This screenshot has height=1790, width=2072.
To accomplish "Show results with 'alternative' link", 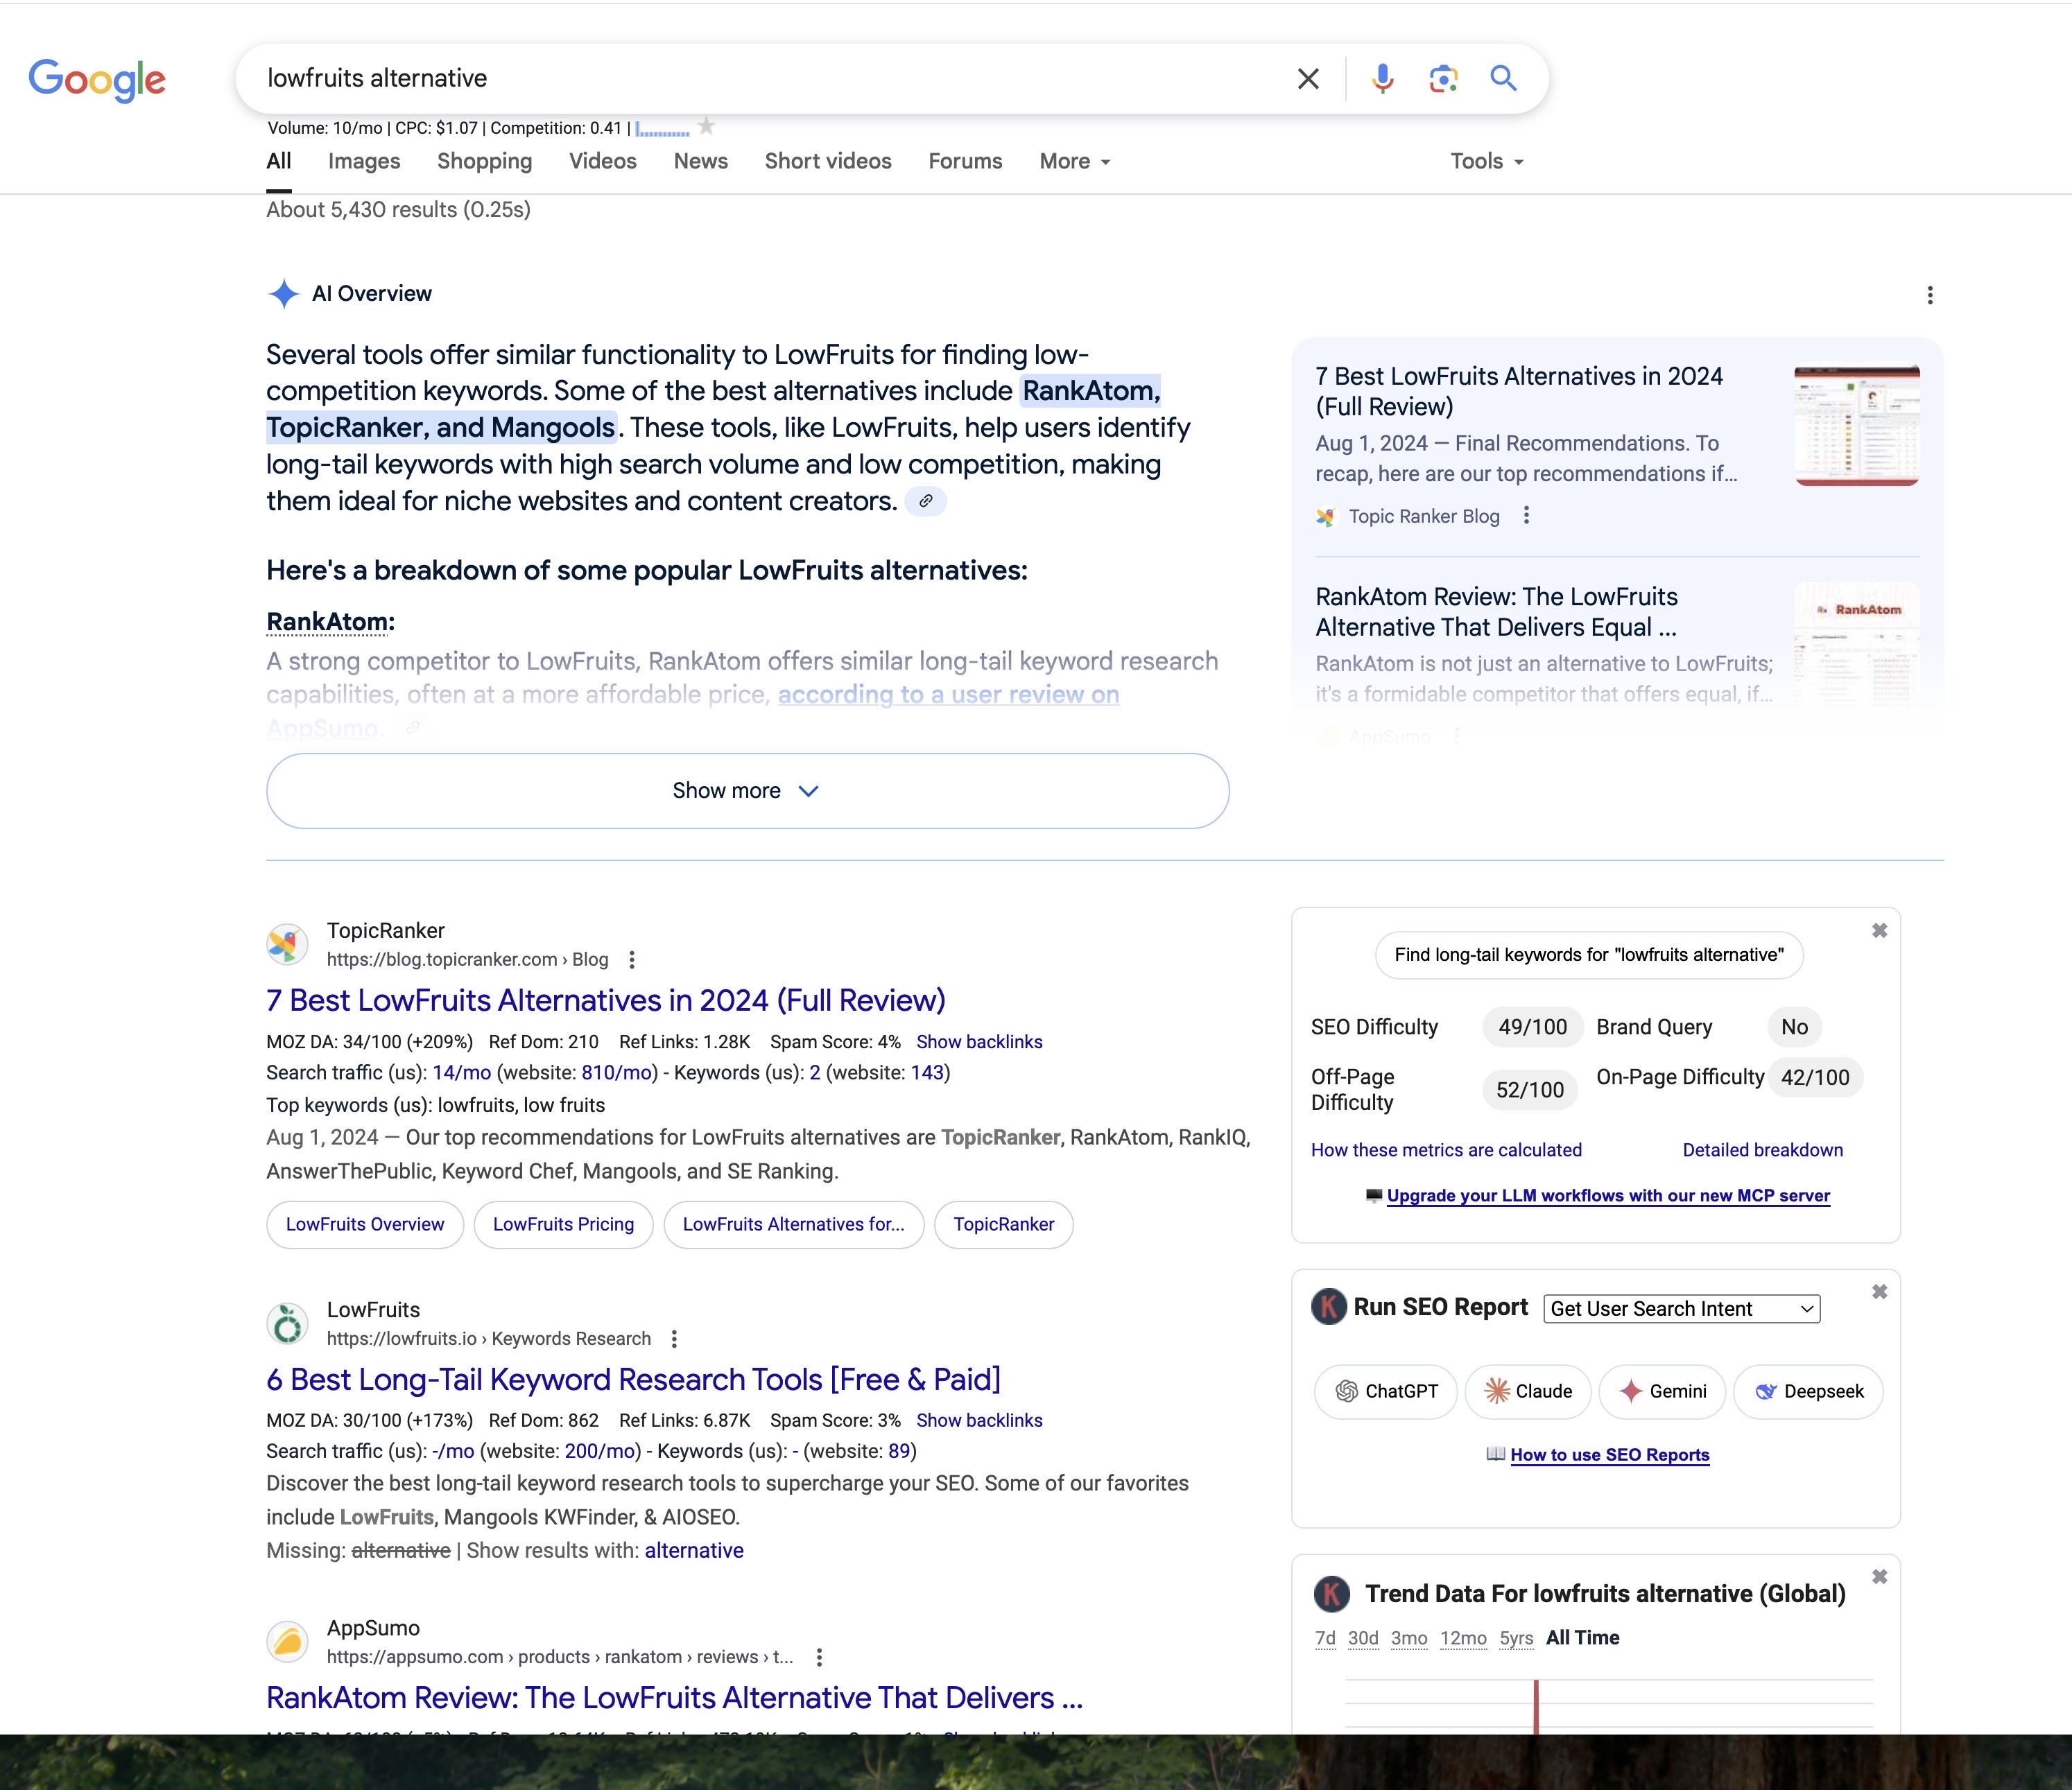I will click(x=694, y=1550).
